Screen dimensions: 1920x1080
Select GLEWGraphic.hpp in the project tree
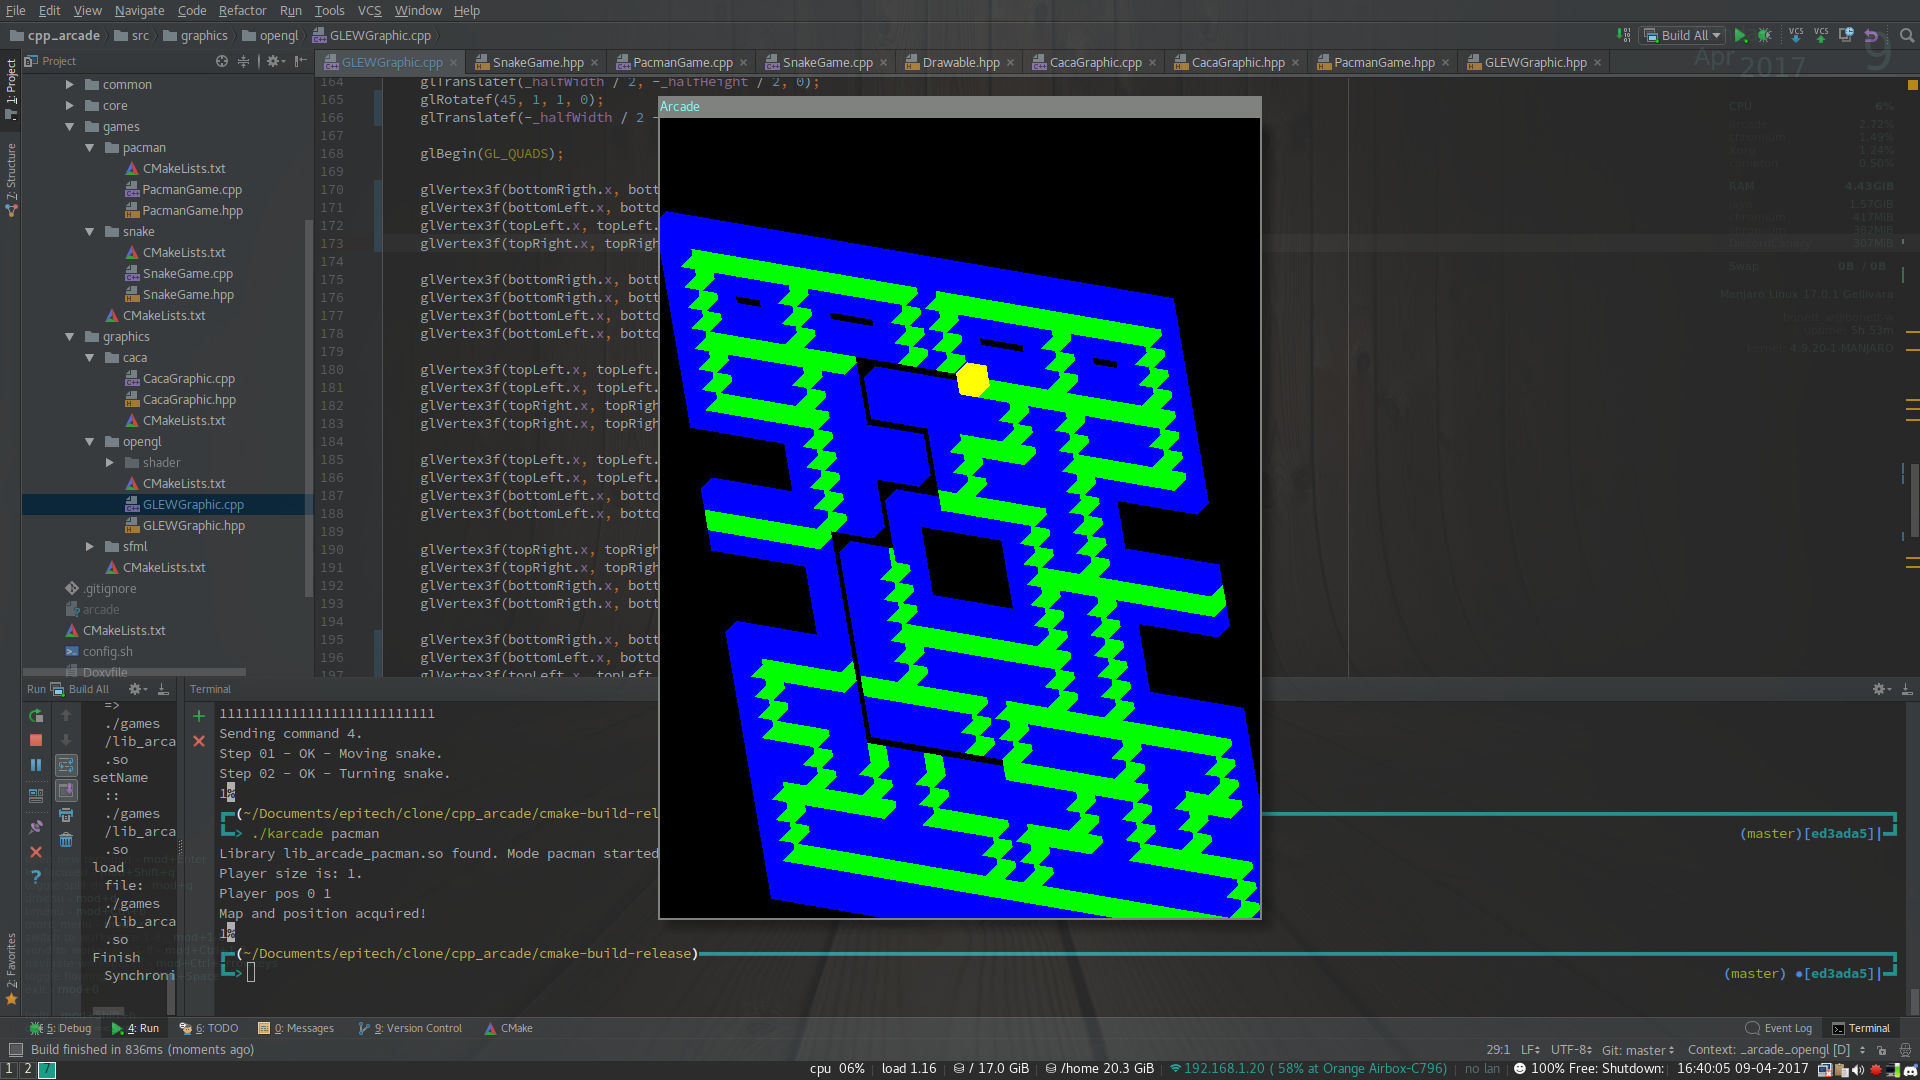[x=193, y=526]
